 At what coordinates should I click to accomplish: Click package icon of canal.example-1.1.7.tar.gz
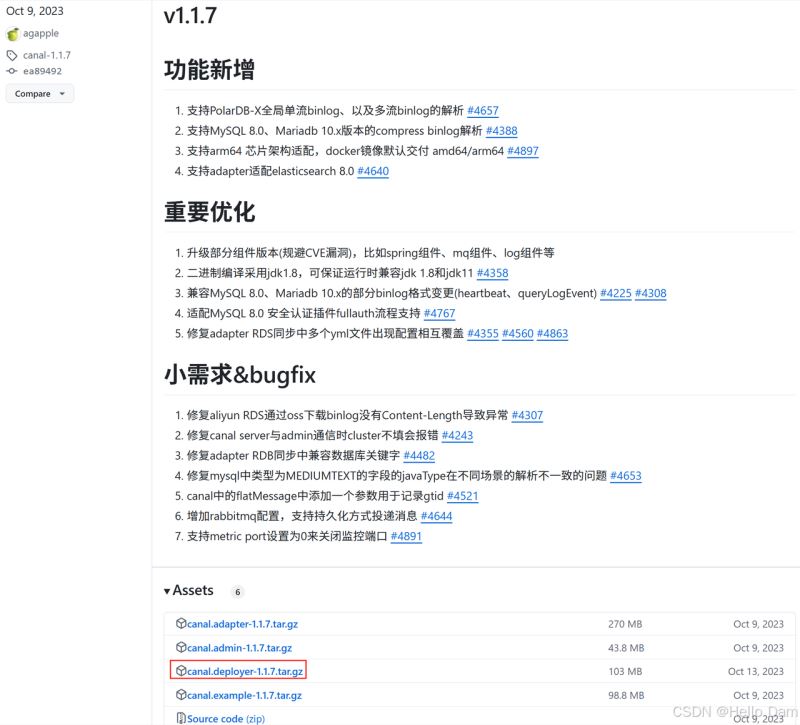point(181,694)
